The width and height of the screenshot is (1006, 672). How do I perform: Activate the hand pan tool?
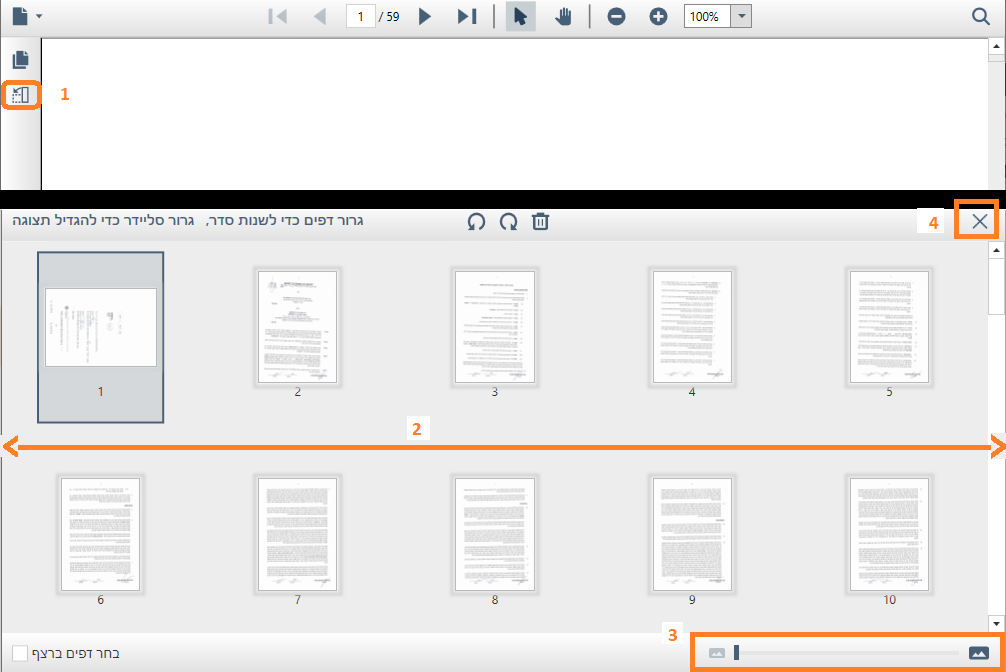point(563,17)
